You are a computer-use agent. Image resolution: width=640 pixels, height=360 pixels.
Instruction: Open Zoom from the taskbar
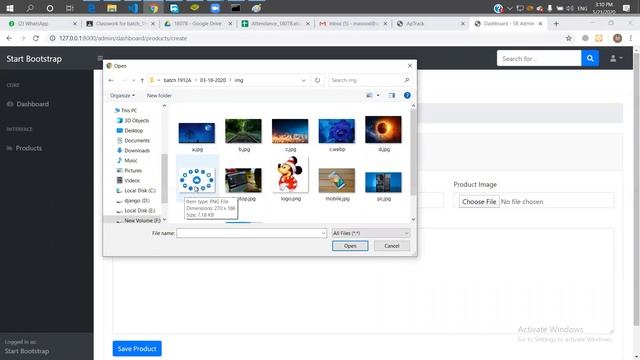[215, 8]
